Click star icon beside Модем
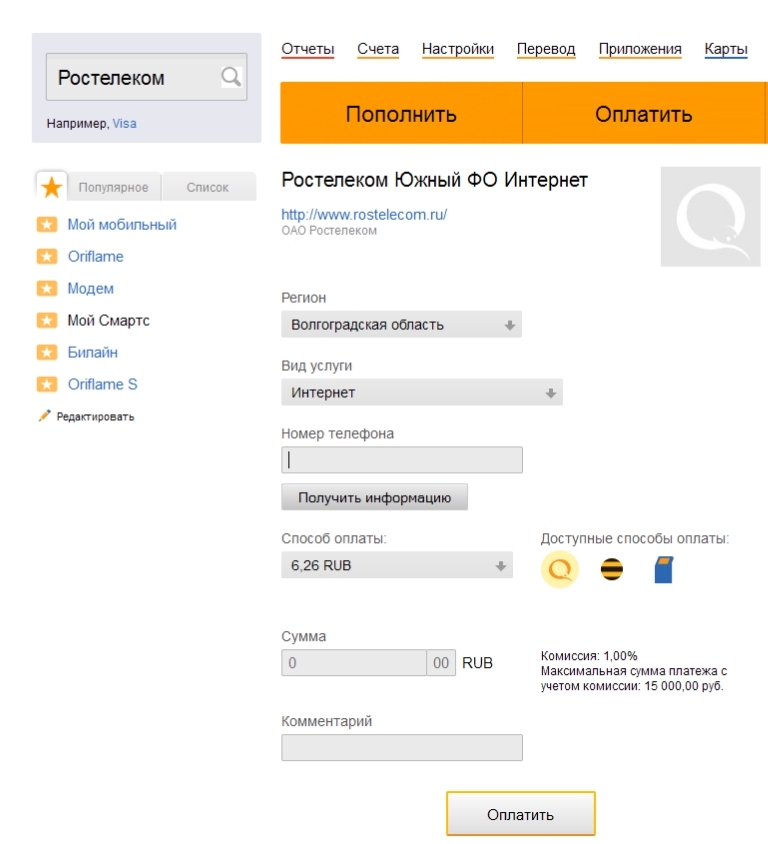Screen dimensions: 768x844 pos(47,289)
